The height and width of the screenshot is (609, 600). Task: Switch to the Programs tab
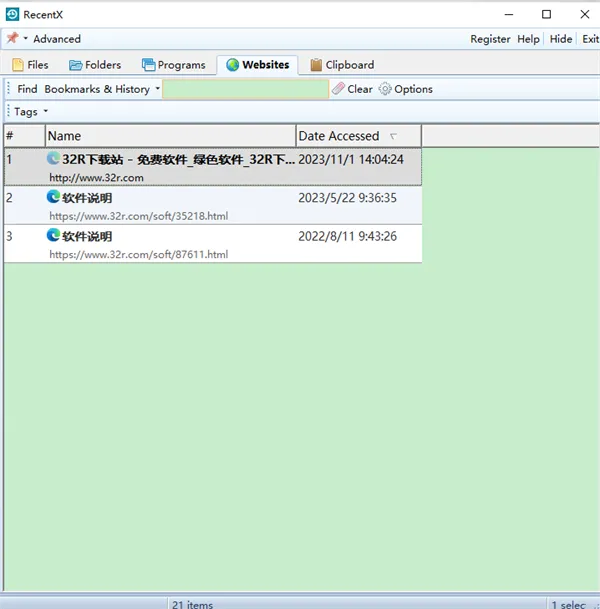(174, 65)
